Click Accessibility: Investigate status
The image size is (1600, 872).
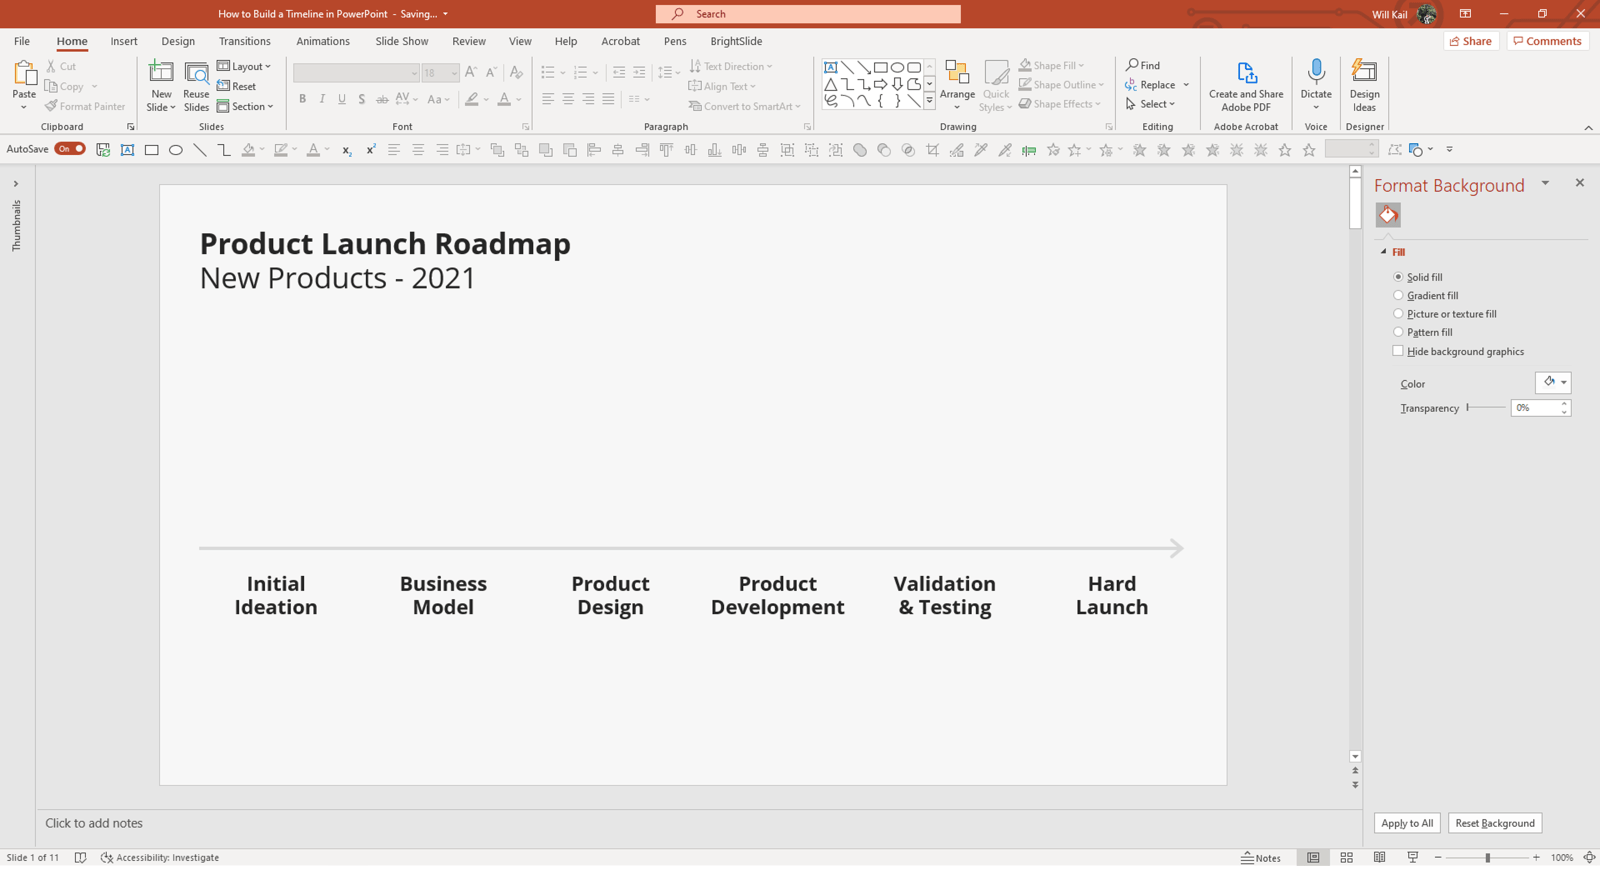[x=160, y=858]
